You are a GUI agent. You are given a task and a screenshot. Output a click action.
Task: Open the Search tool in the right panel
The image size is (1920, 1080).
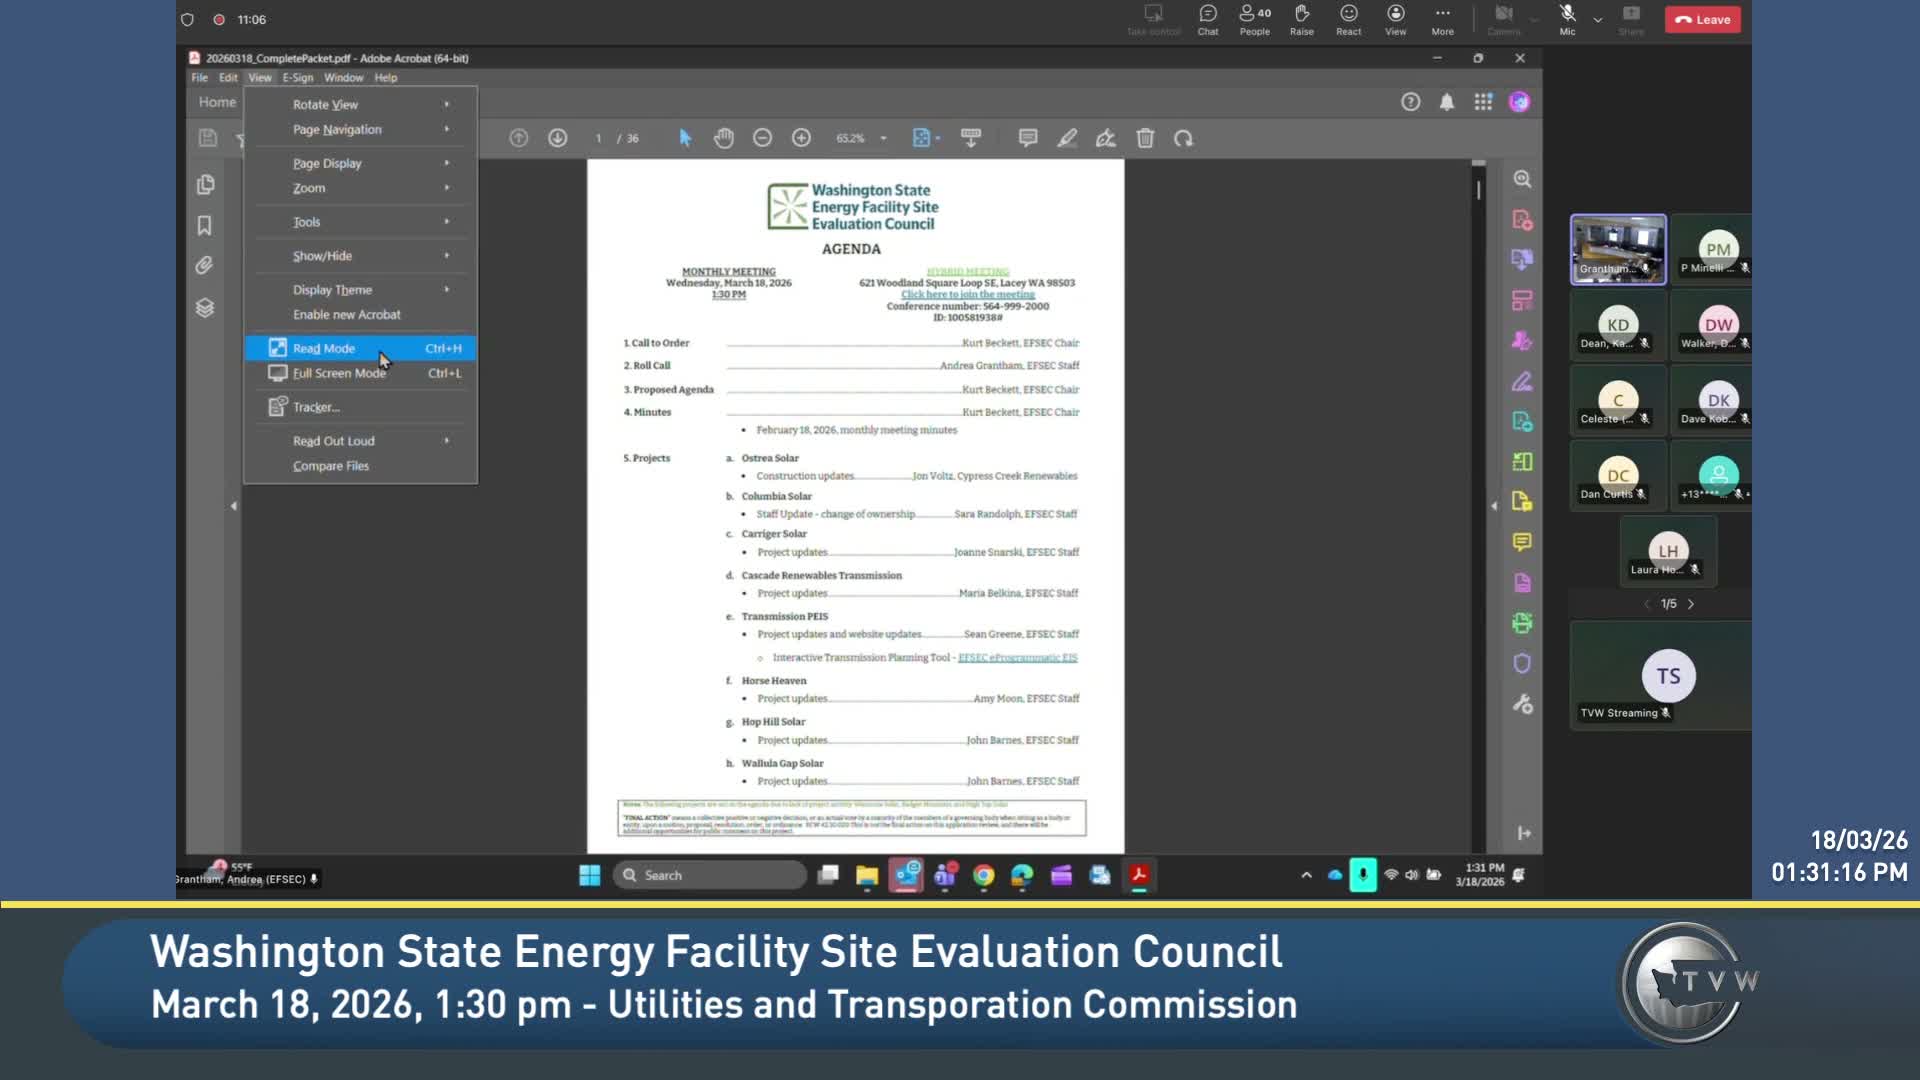pyautogui.click(x=1522, y=179)
